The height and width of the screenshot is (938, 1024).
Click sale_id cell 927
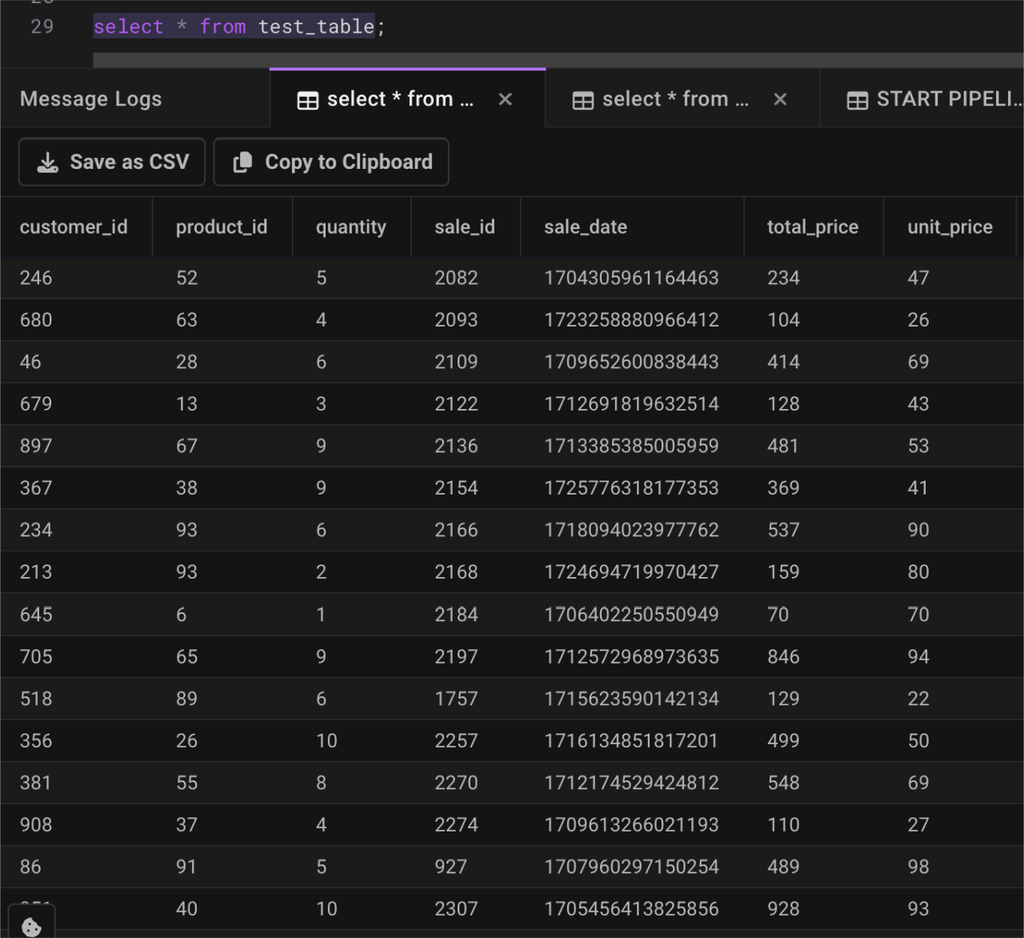pos(451,866)
